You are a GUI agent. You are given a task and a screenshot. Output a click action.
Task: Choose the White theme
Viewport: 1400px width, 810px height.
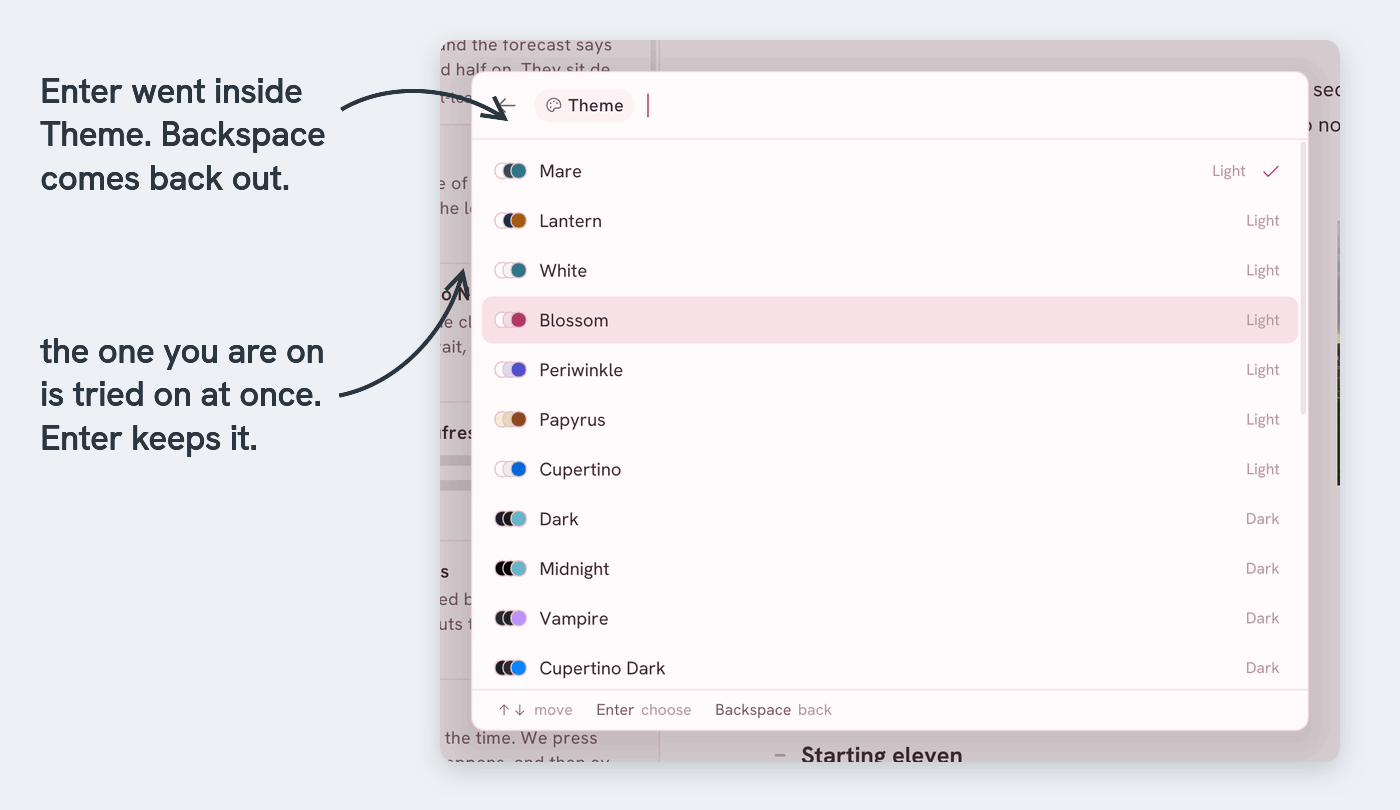[890, 270]
